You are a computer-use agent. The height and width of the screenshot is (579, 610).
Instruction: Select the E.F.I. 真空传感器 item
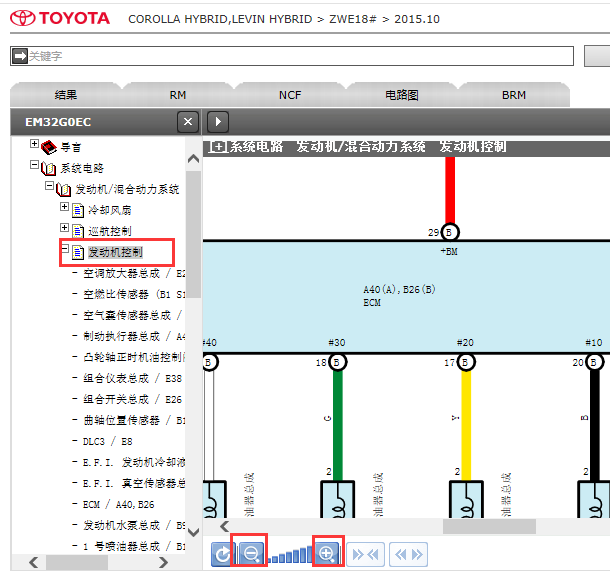pyautogui.click(x=134, y=484)
